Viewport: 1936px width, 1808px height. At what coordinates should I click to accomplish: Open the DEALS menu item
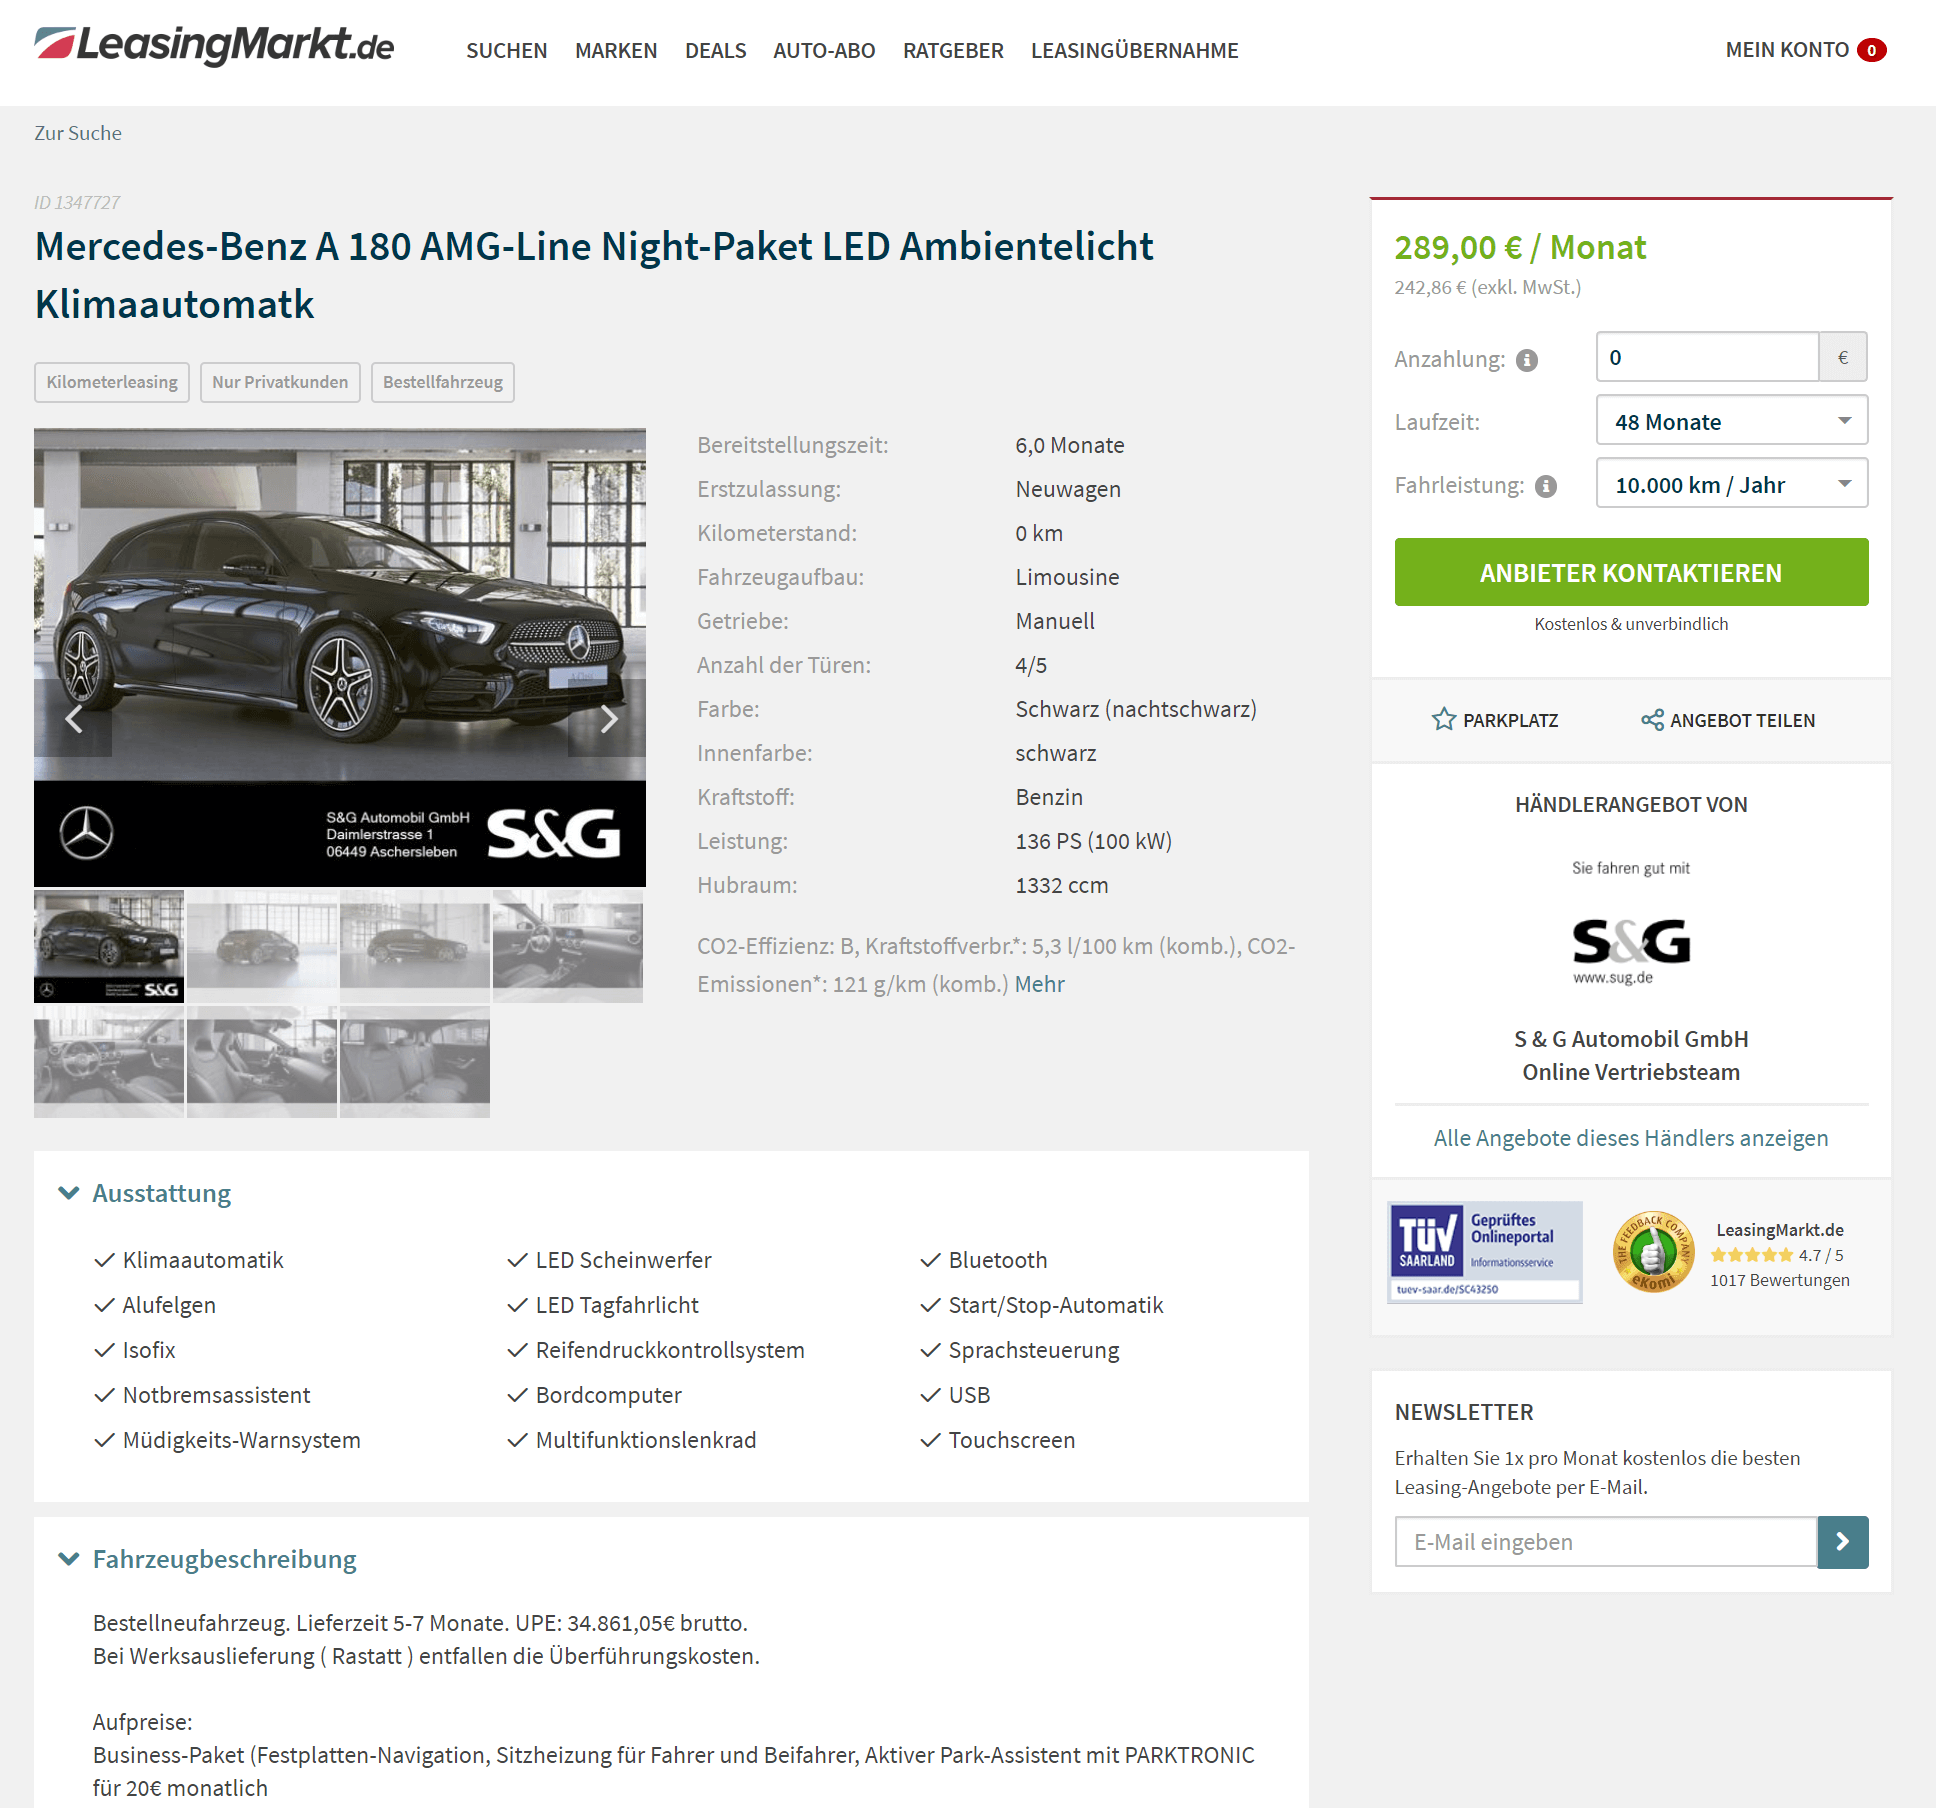pyautogui.click(x=715, y=50)
